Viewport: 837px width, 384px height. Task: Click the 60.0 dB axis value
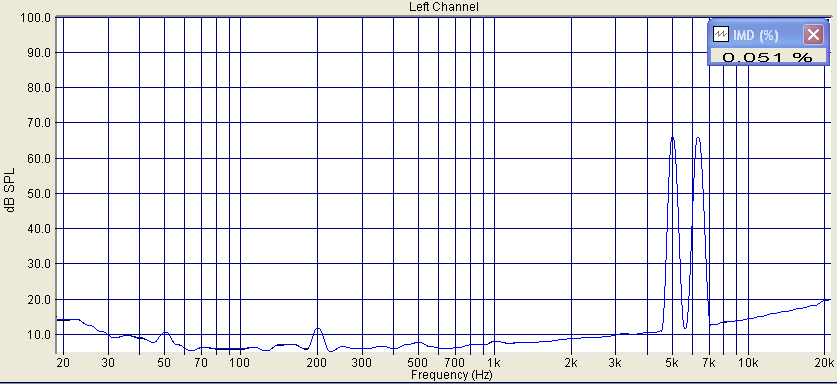[x=38, y=159]
